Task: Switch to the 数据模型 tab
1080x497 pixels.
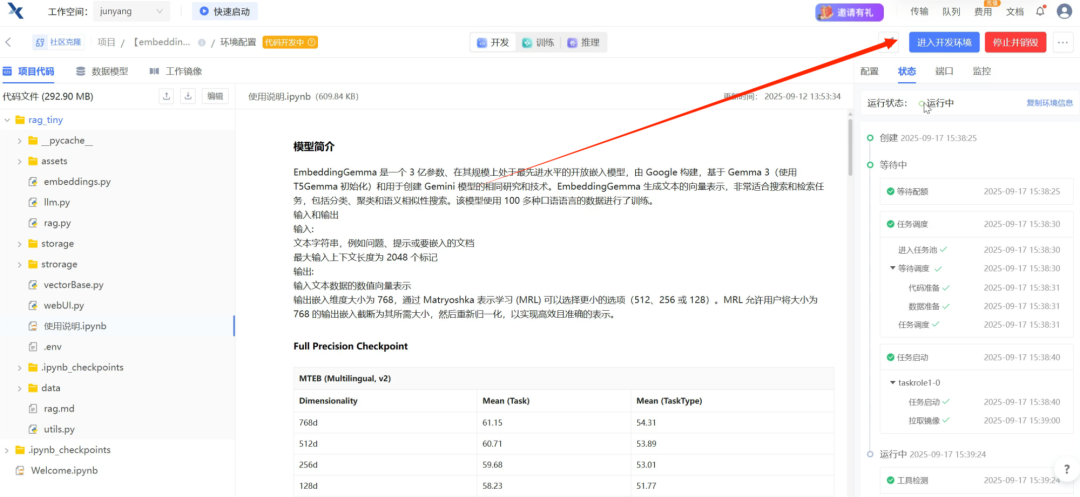Action: click(x=102, y=71)
